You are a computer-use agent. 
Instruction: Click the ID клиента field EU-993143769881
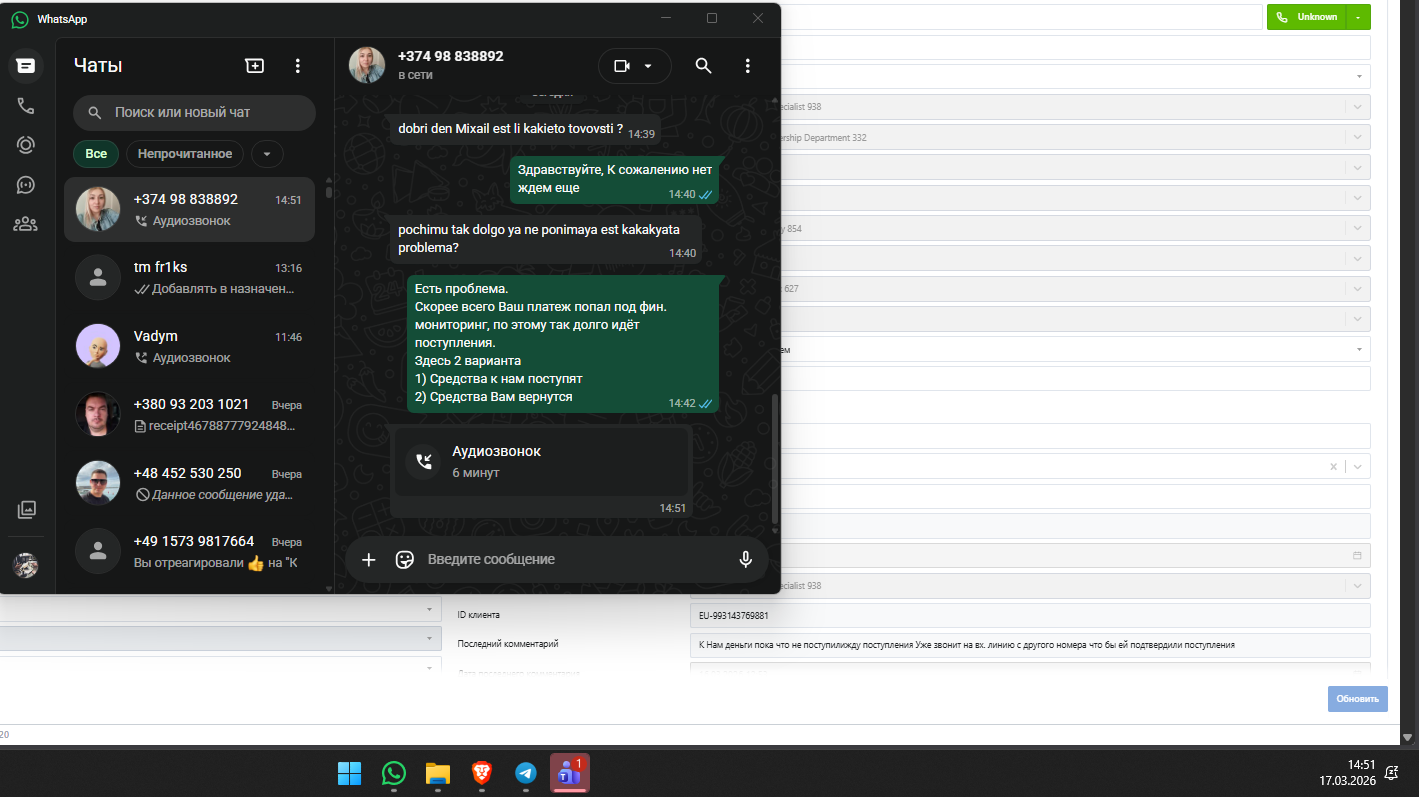(1030, 615)
